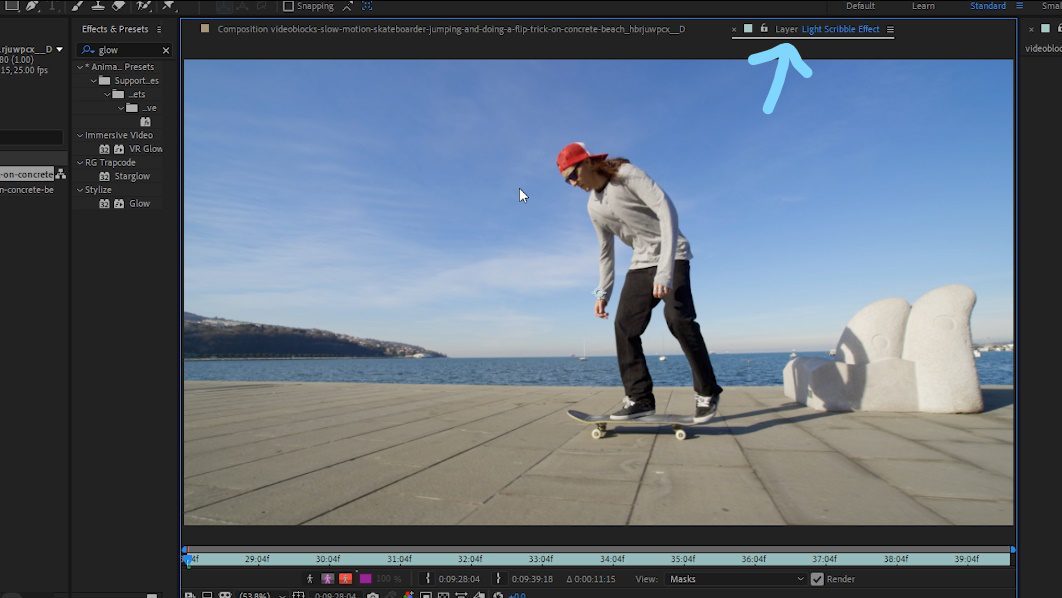Select the Eraser tool
Image resolution: width=1062 pixels, height=598 pixels.
tap(119, 5)
